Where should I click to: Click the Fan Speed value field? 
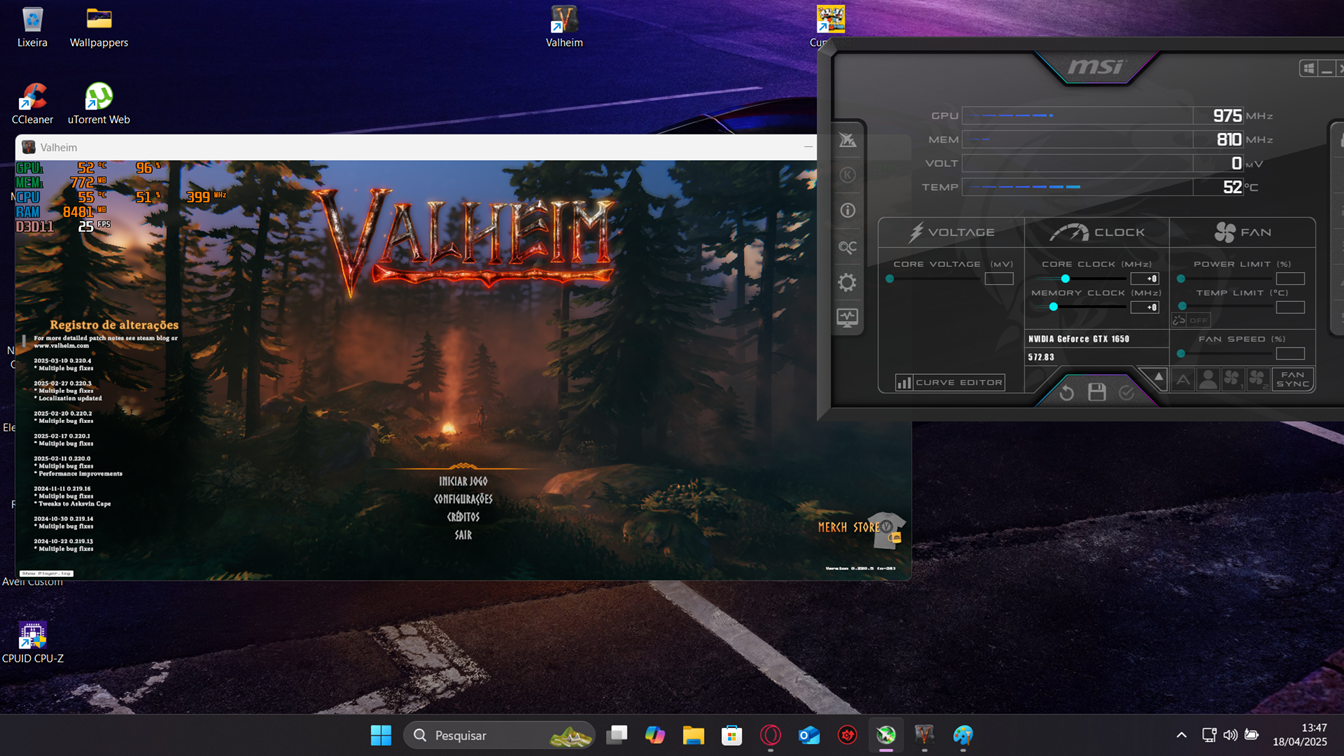coord(1290,353)
